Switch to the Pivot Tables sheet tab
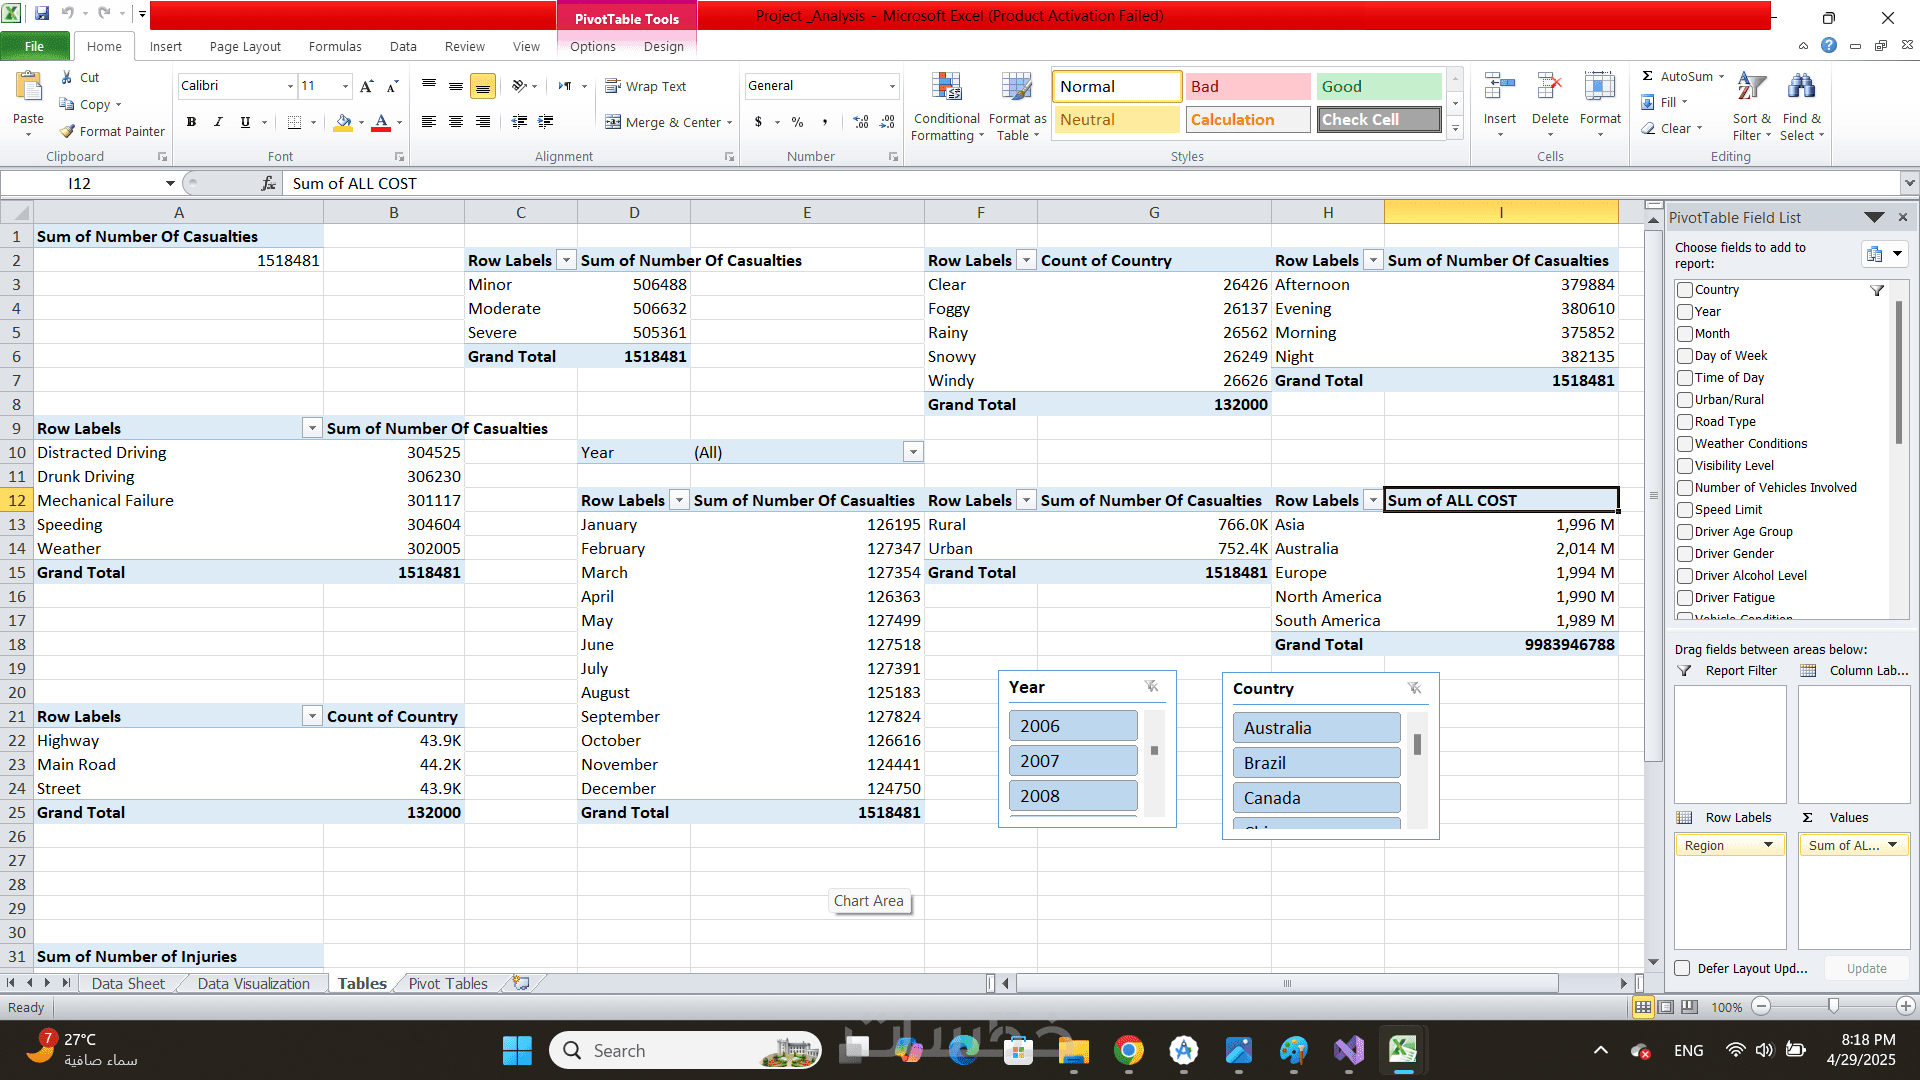Screen dimensions: 1920x1080 pyautogui.click(x=447, y=983)
